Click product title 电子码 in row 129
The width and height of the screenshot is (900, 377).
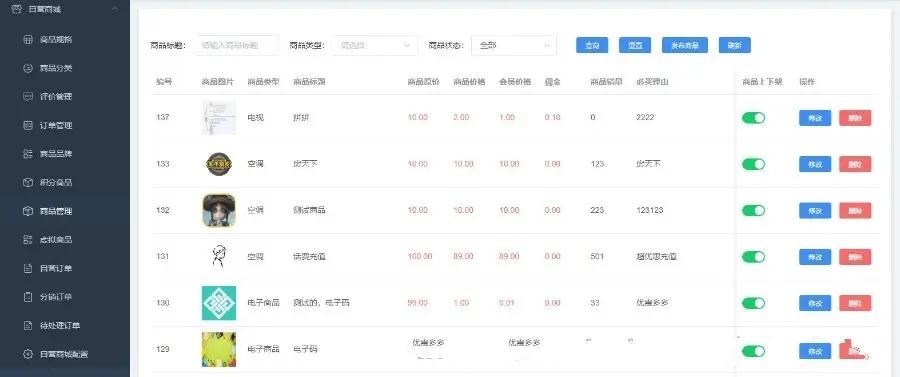(305, 349)
